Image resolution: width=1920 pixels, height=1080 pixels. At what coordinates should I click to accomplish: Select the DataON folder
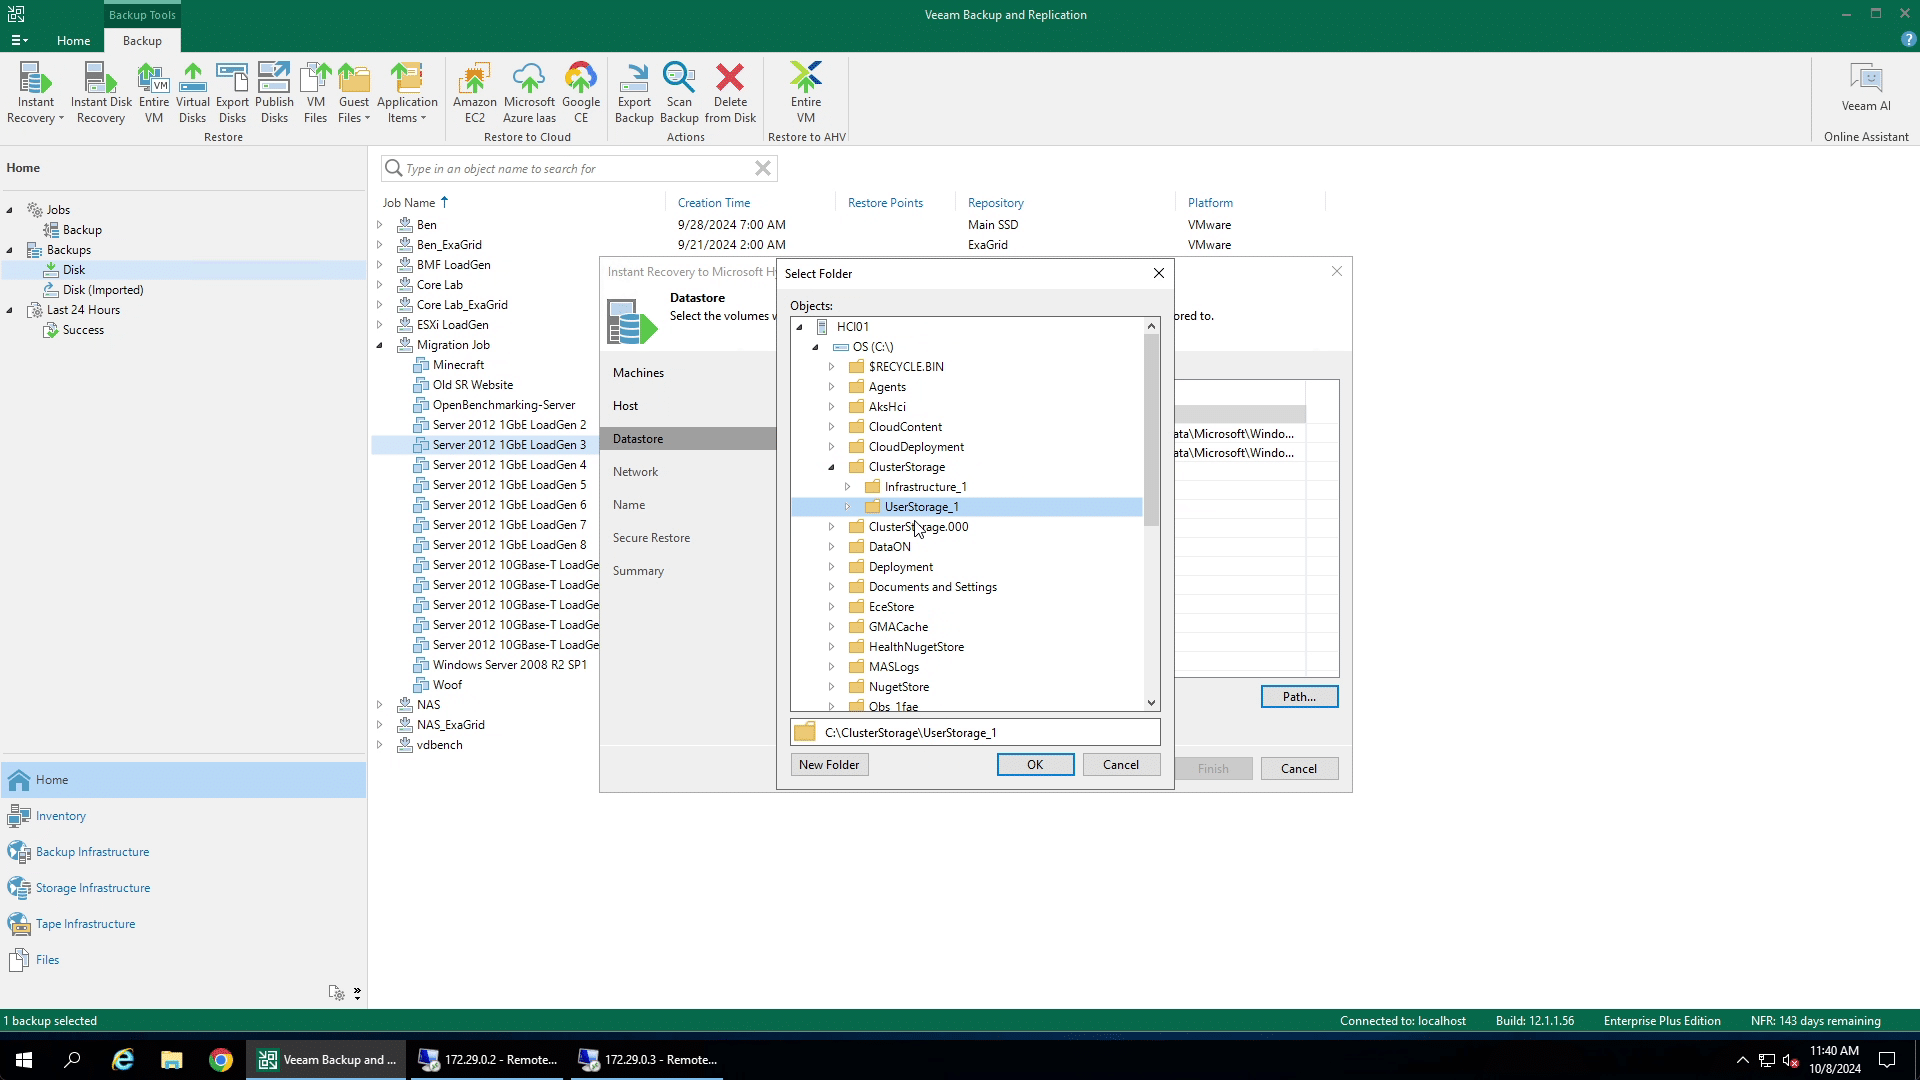(x=889, y=547)
